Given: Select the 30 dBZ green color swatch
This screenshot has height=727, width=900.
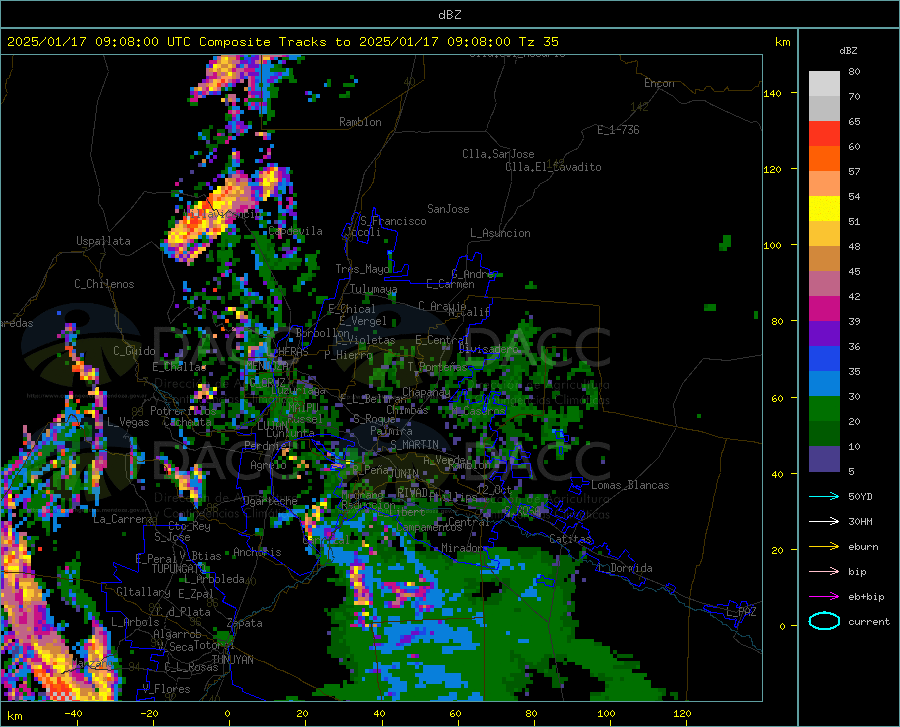Looking at the screenshot, I should tap(824, 409).
